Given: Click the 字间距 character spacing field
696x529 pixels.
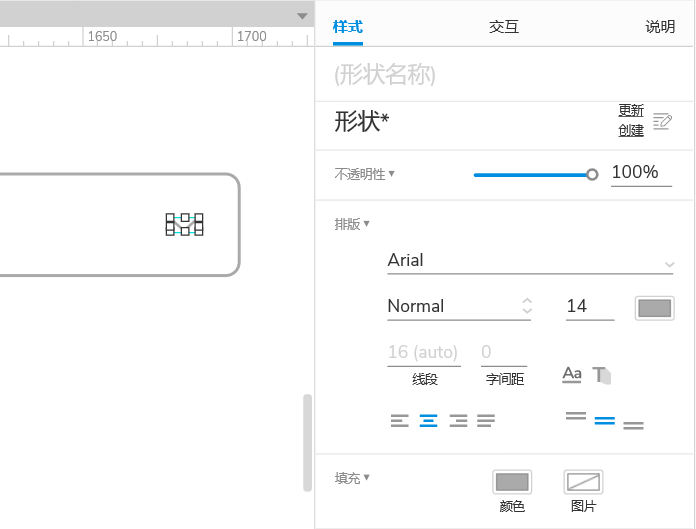Looking at the screenshot, I should coord(504,353).
